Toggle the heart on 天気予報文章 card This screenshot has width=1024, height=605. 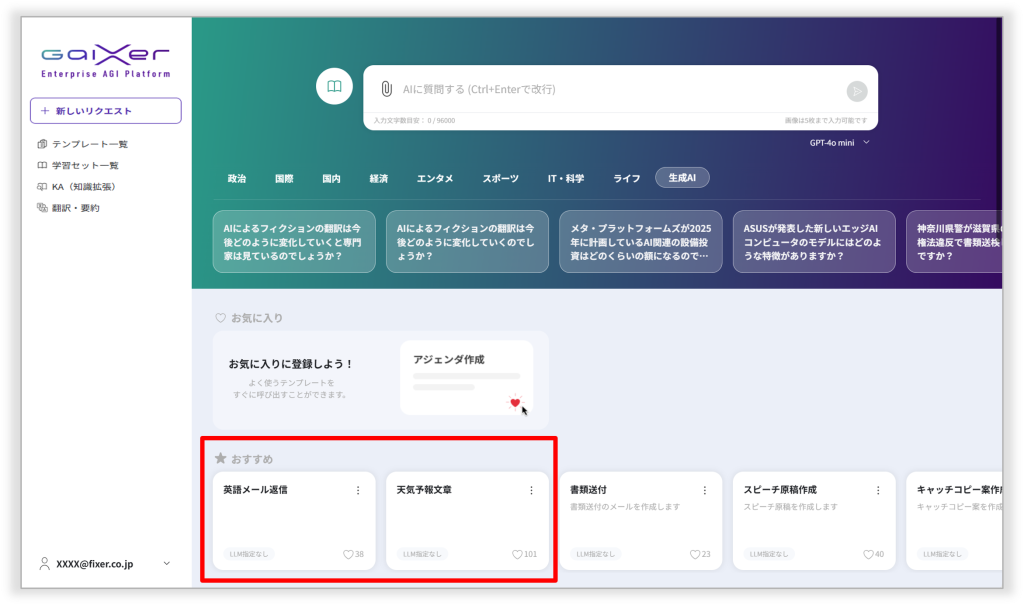(518, 554)
